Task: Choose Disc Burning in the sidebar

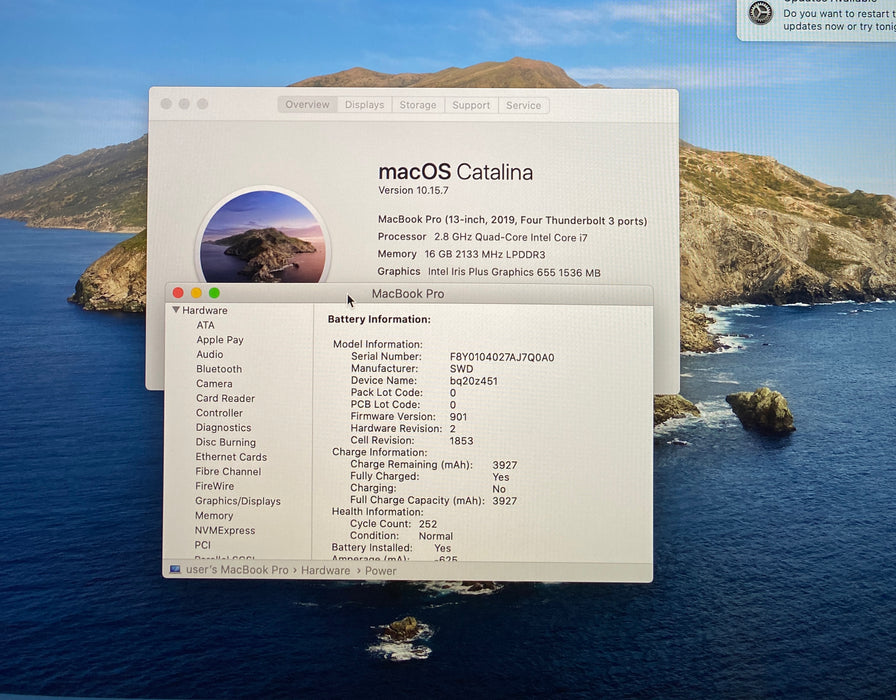Action: [x=225, y=442]
